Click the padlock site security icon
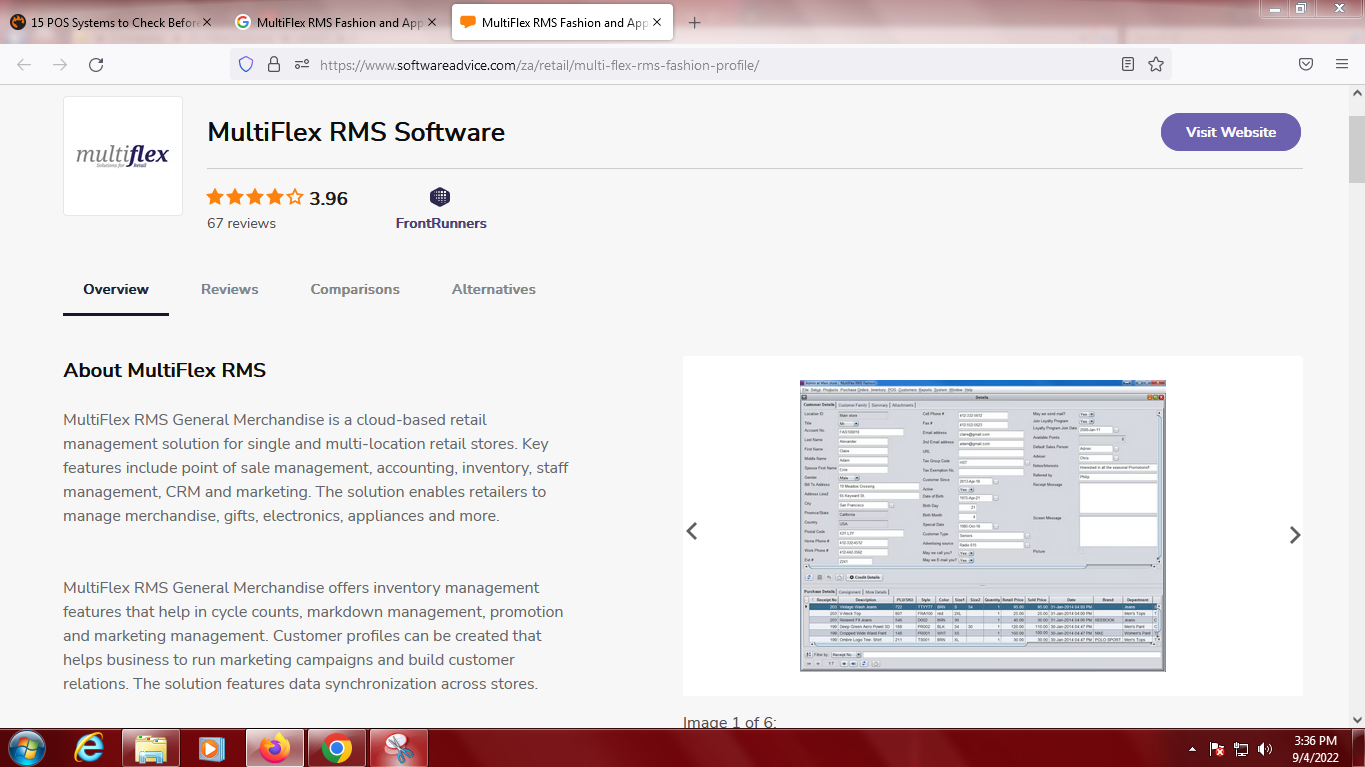This screenshot has width=1365, height=767. coord(273,64)
